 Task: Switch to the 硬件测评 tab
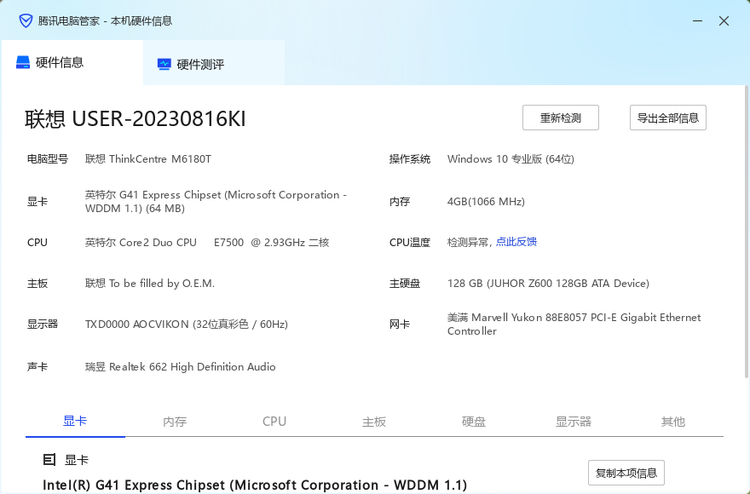pyautogui.click(x=200, y=65)
